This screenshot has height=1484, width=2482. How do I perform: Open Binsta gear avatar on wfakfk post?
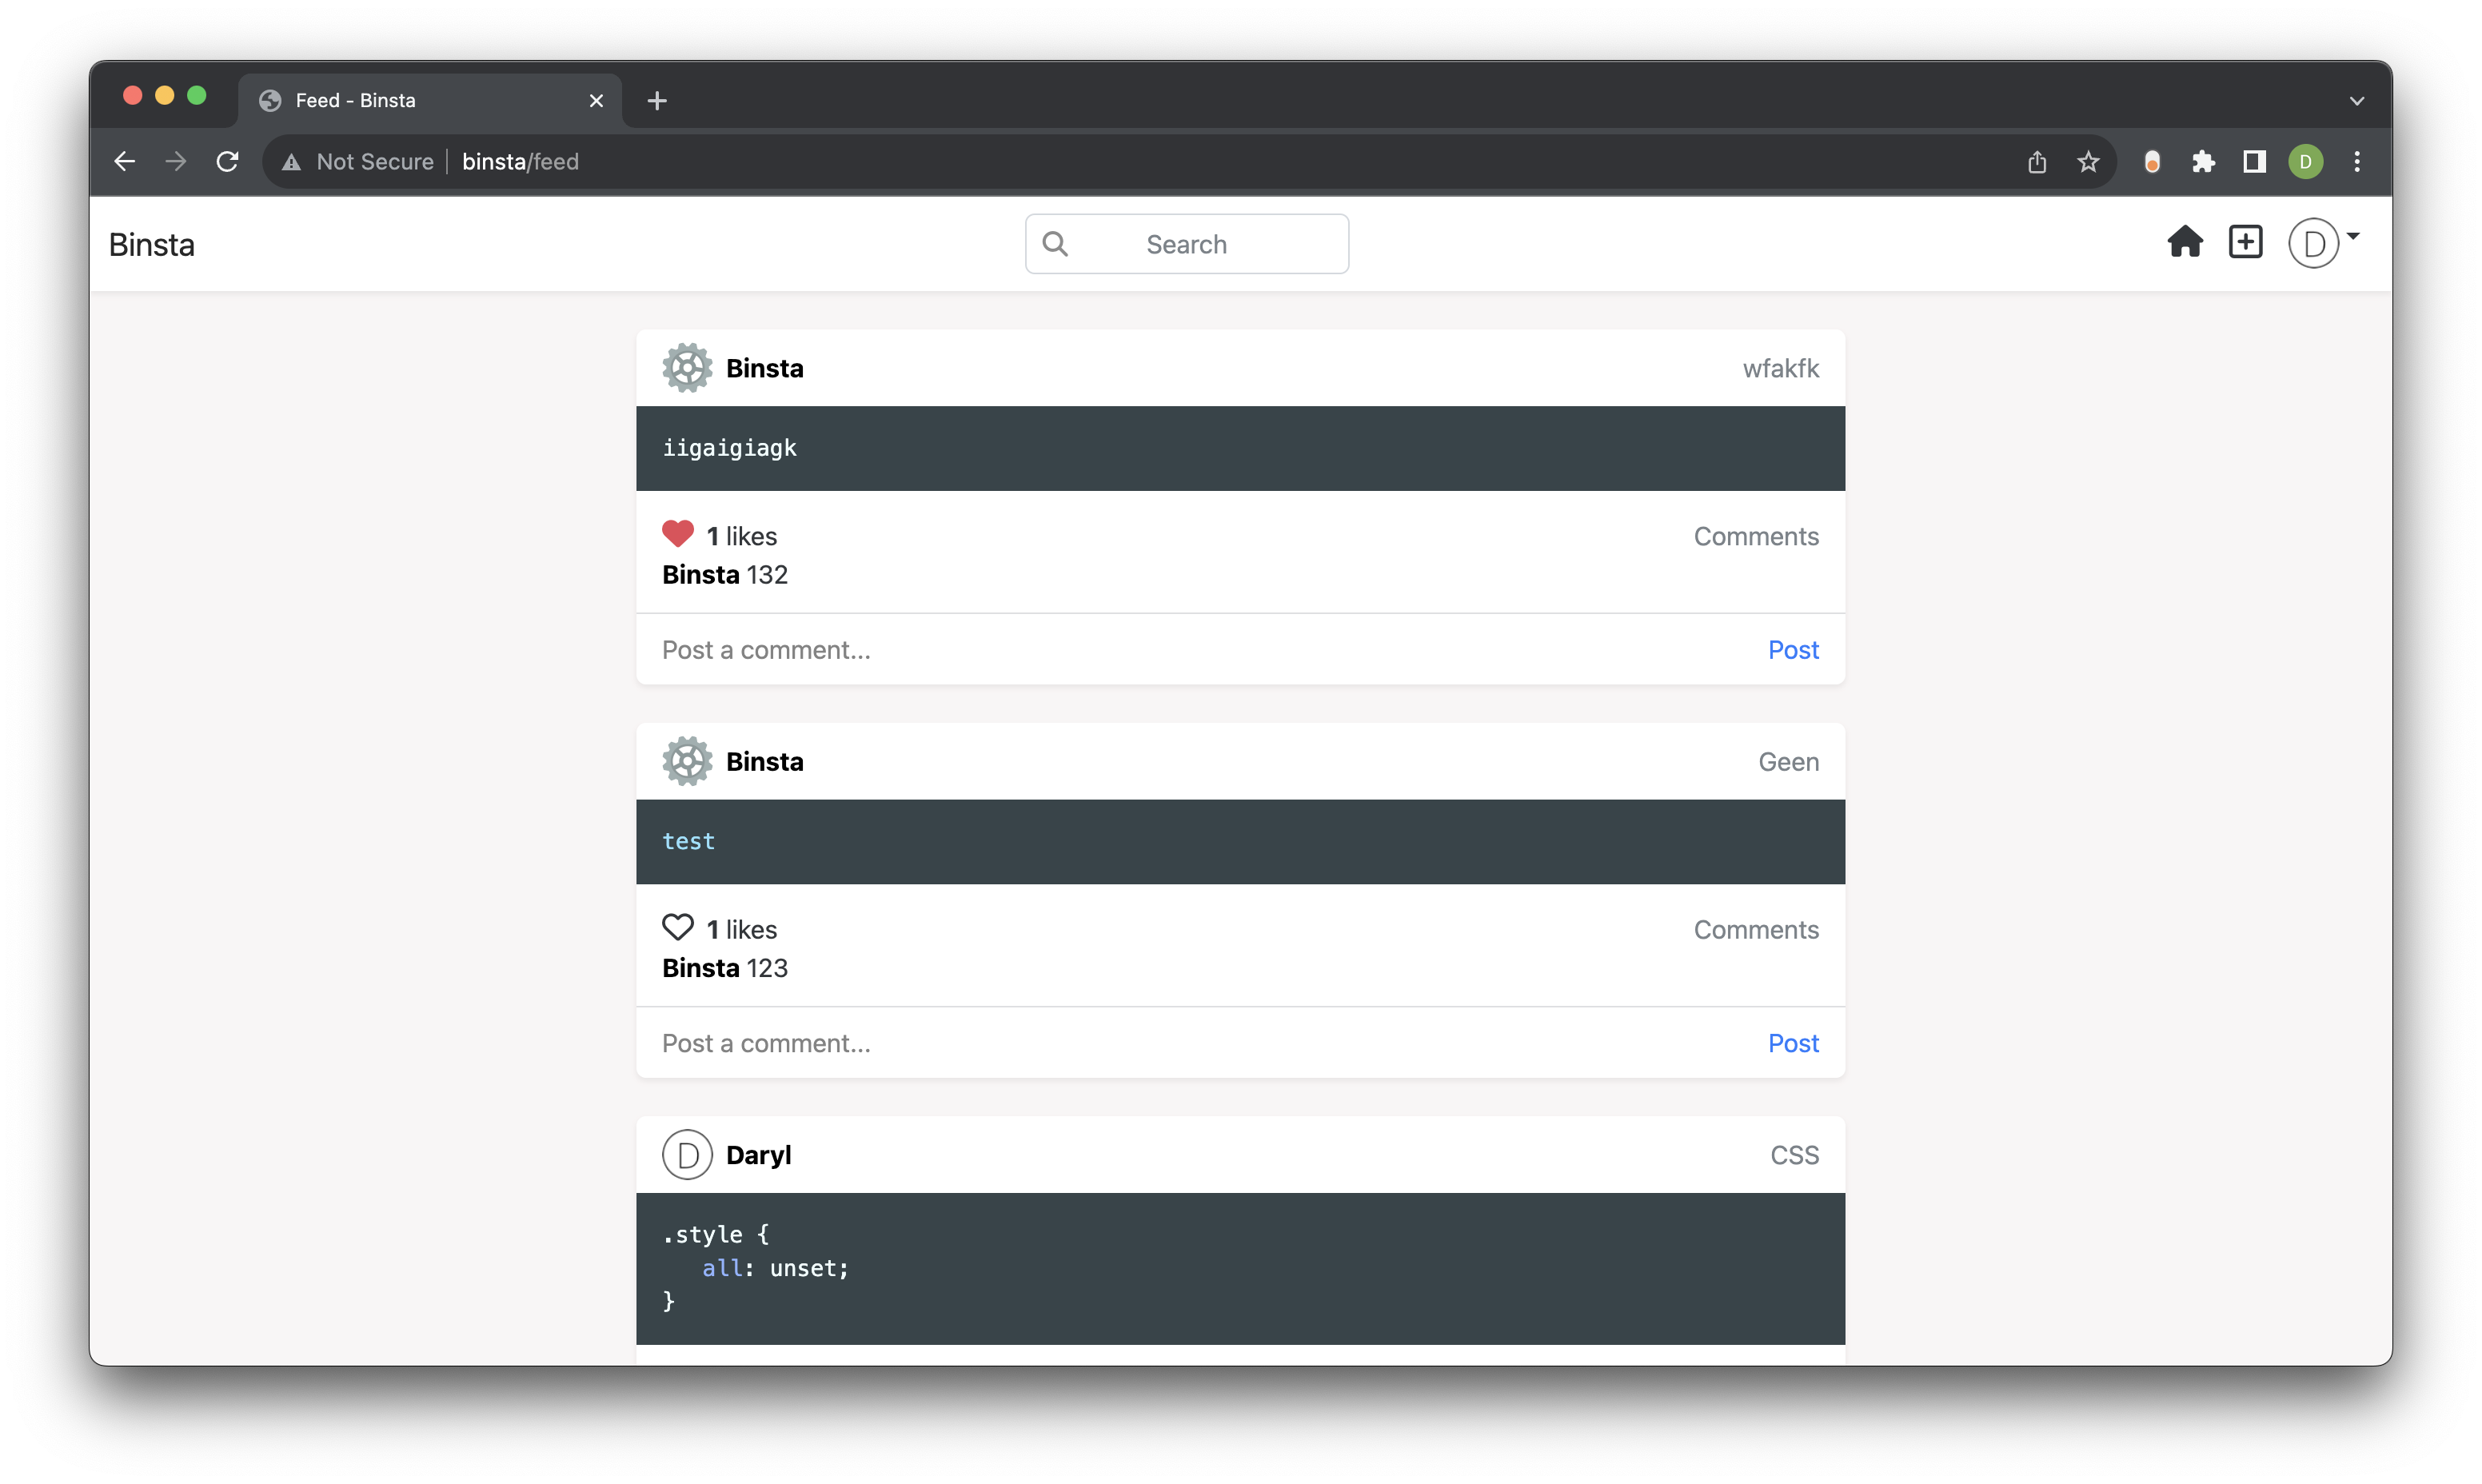pos(687,368)
